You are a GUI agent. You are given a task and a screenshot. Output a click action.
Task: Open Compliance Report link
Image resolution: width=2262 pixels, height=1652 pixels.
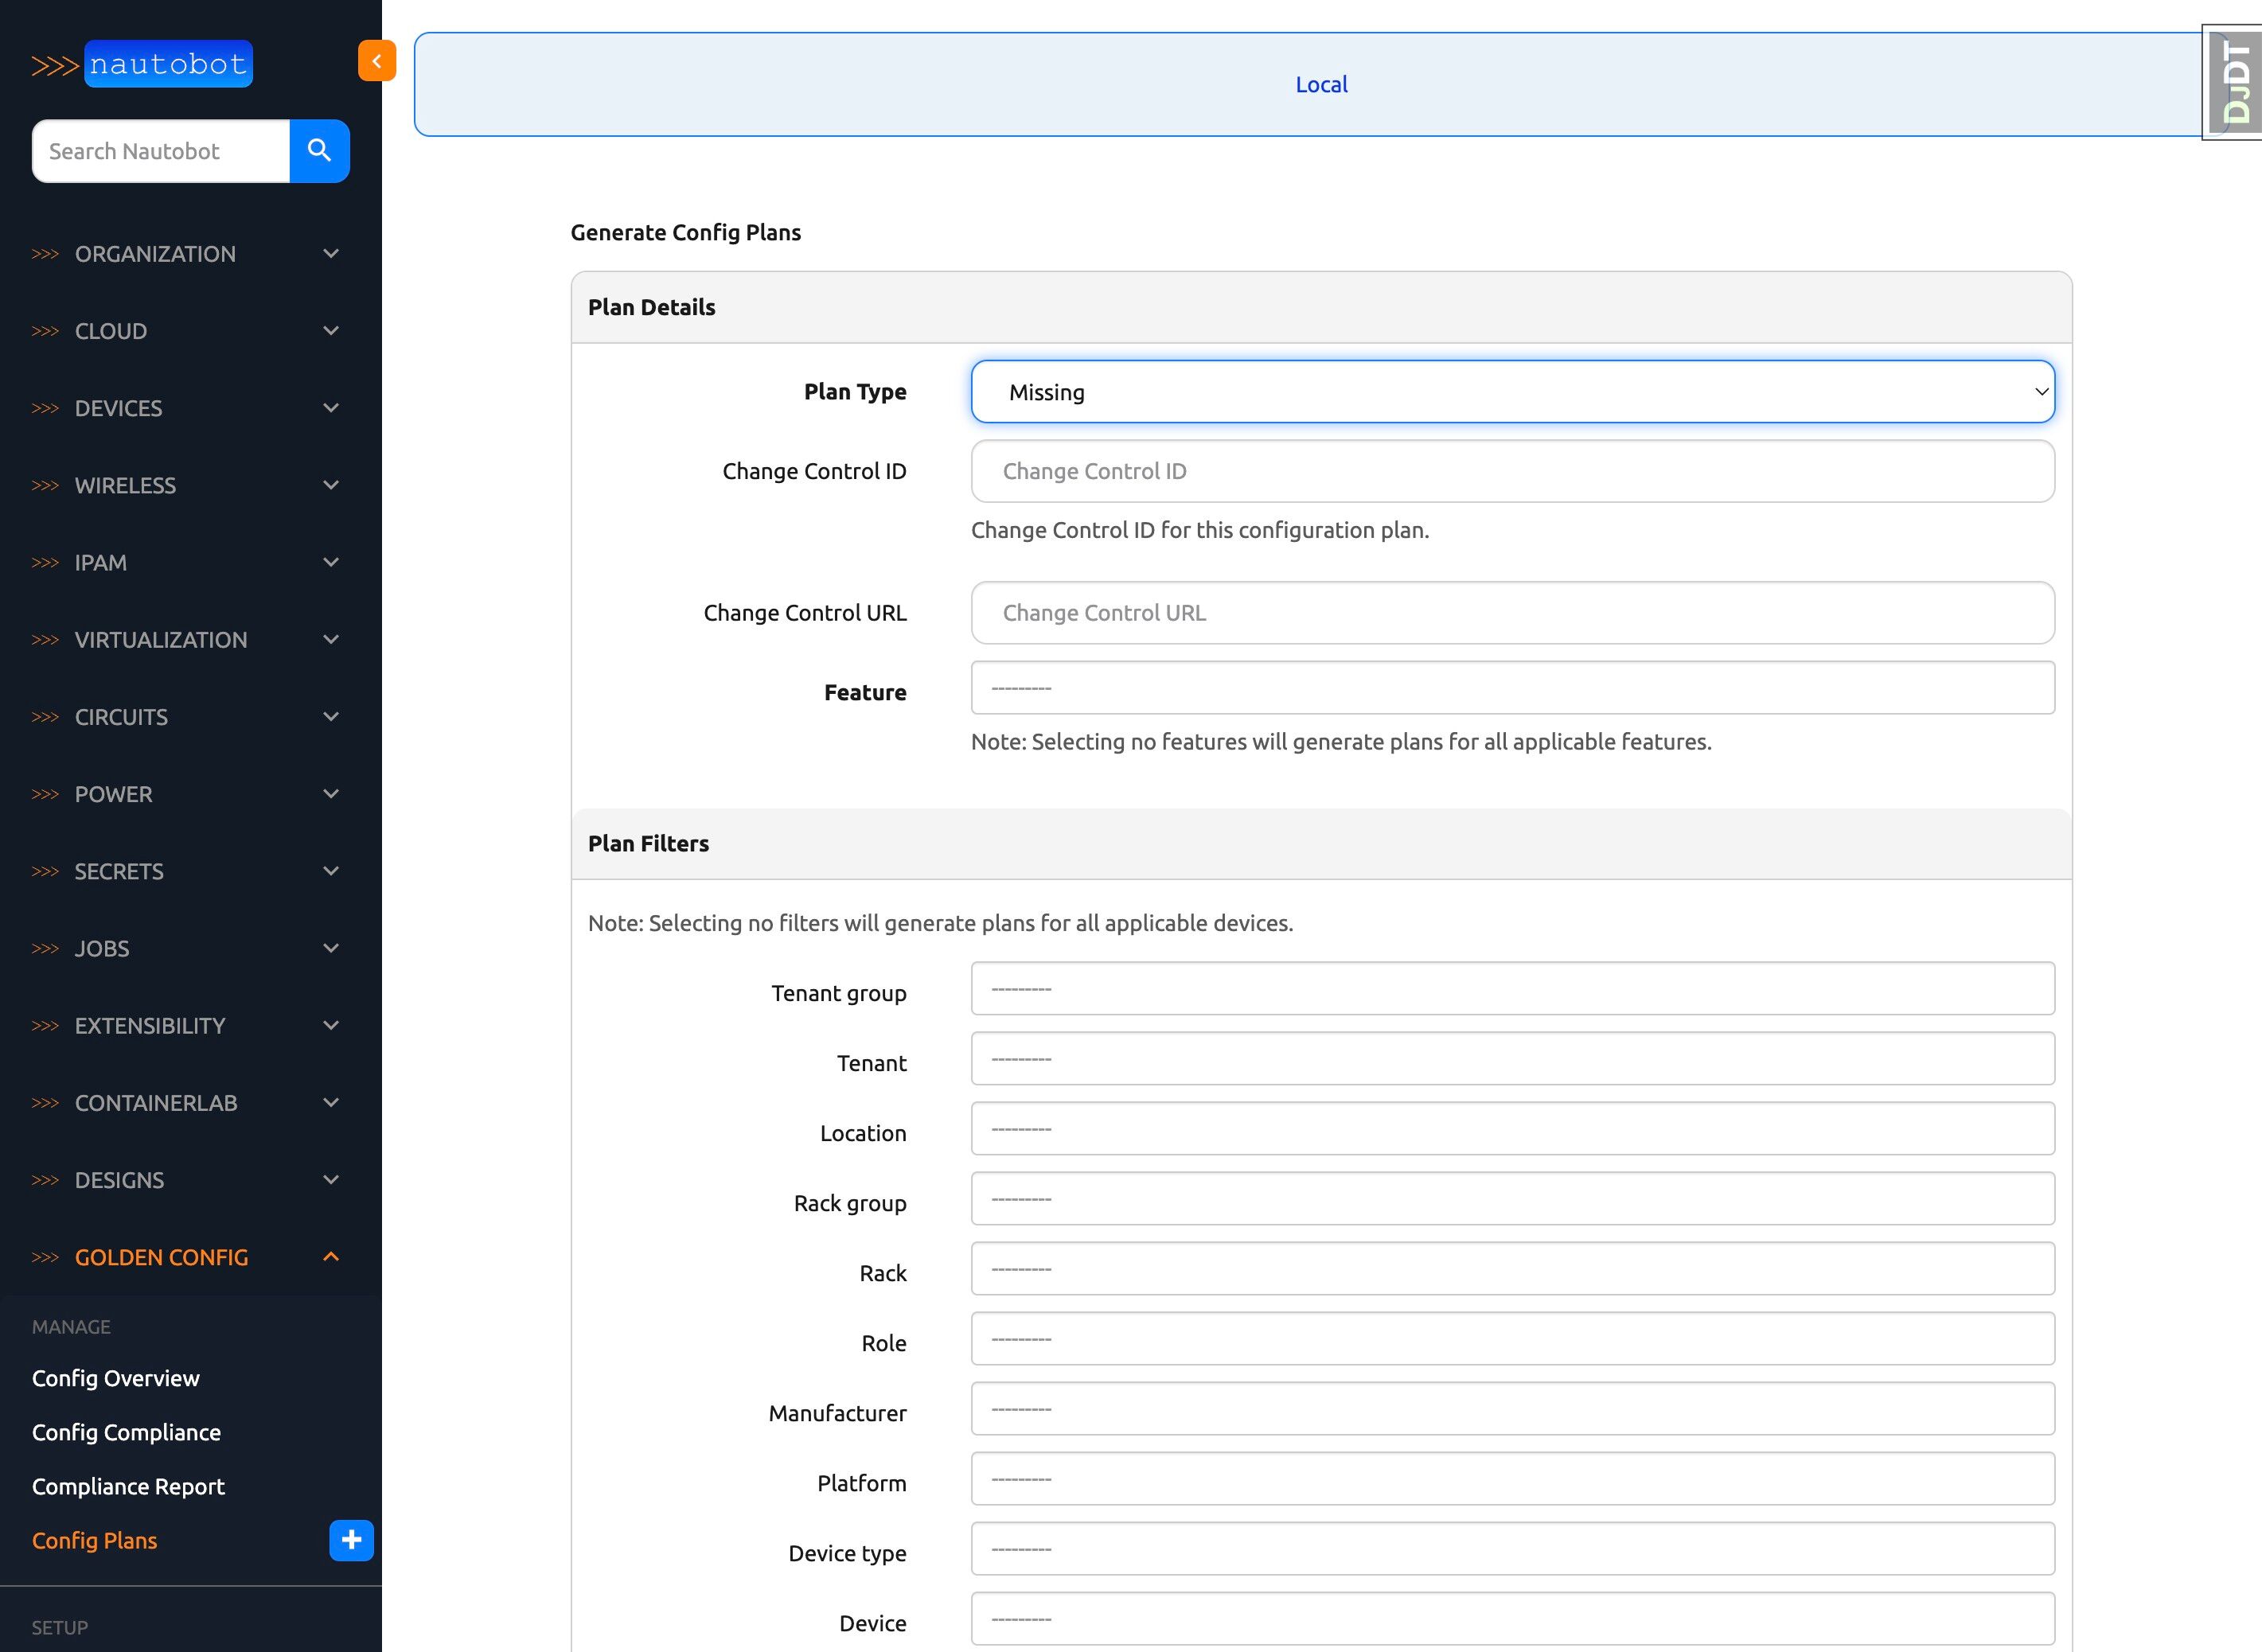128,1486
